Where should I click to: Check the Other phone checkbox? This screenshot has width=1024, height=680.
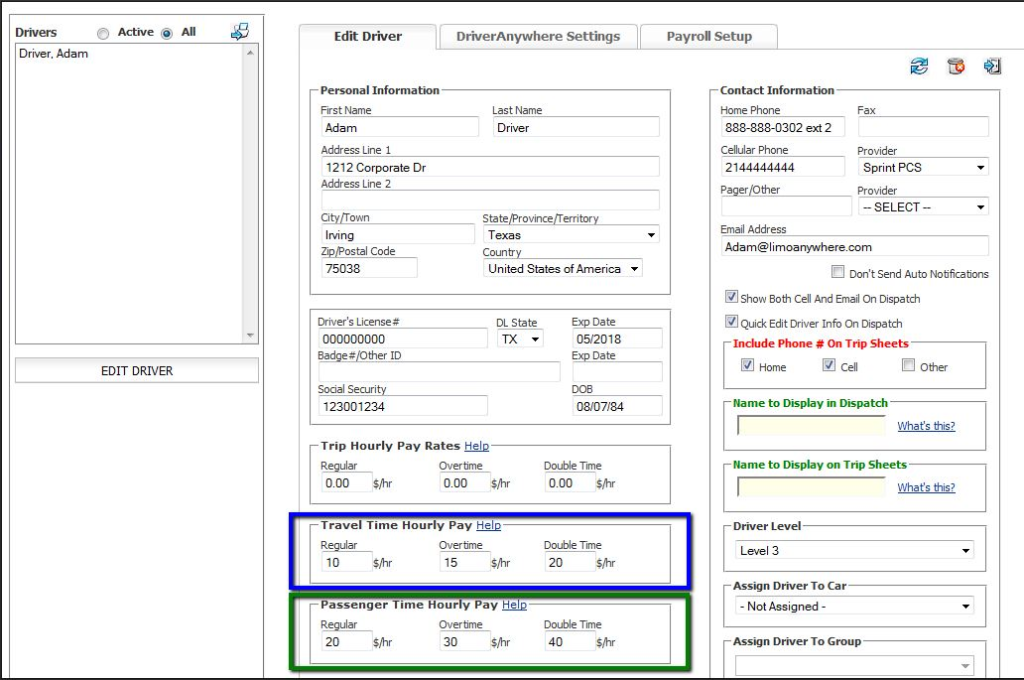coord(908,366)
